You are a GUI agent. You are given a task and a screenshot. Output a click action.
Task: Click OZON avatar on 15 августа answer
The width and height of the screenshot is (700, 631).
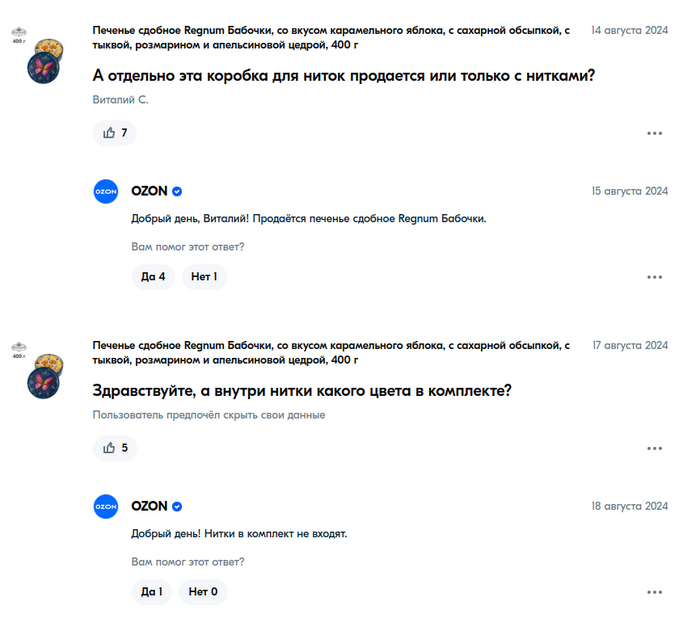pyautogui.click(x=106, y=191)
